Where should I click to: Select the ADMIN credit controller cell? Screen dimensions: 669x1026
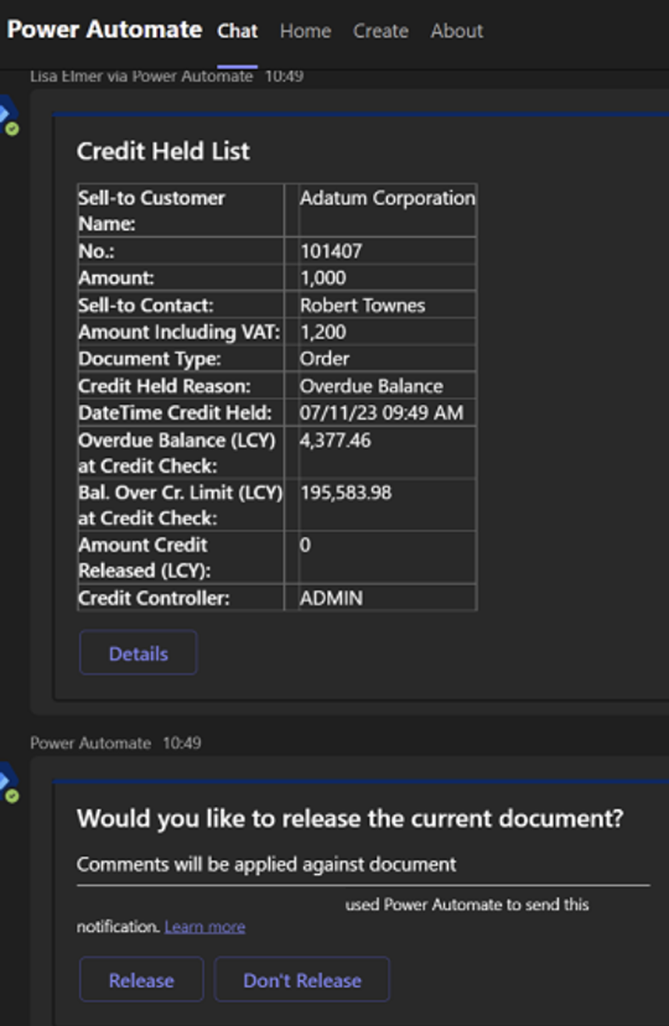(331, 598)
